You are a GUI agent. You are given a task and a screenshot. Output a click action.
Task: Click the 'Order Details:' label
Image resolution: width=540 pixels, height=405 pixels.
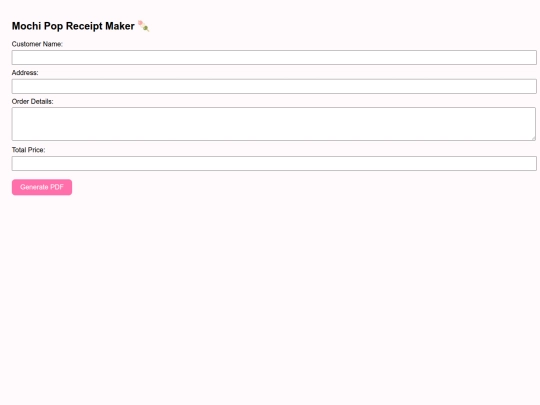pos(33,102)
